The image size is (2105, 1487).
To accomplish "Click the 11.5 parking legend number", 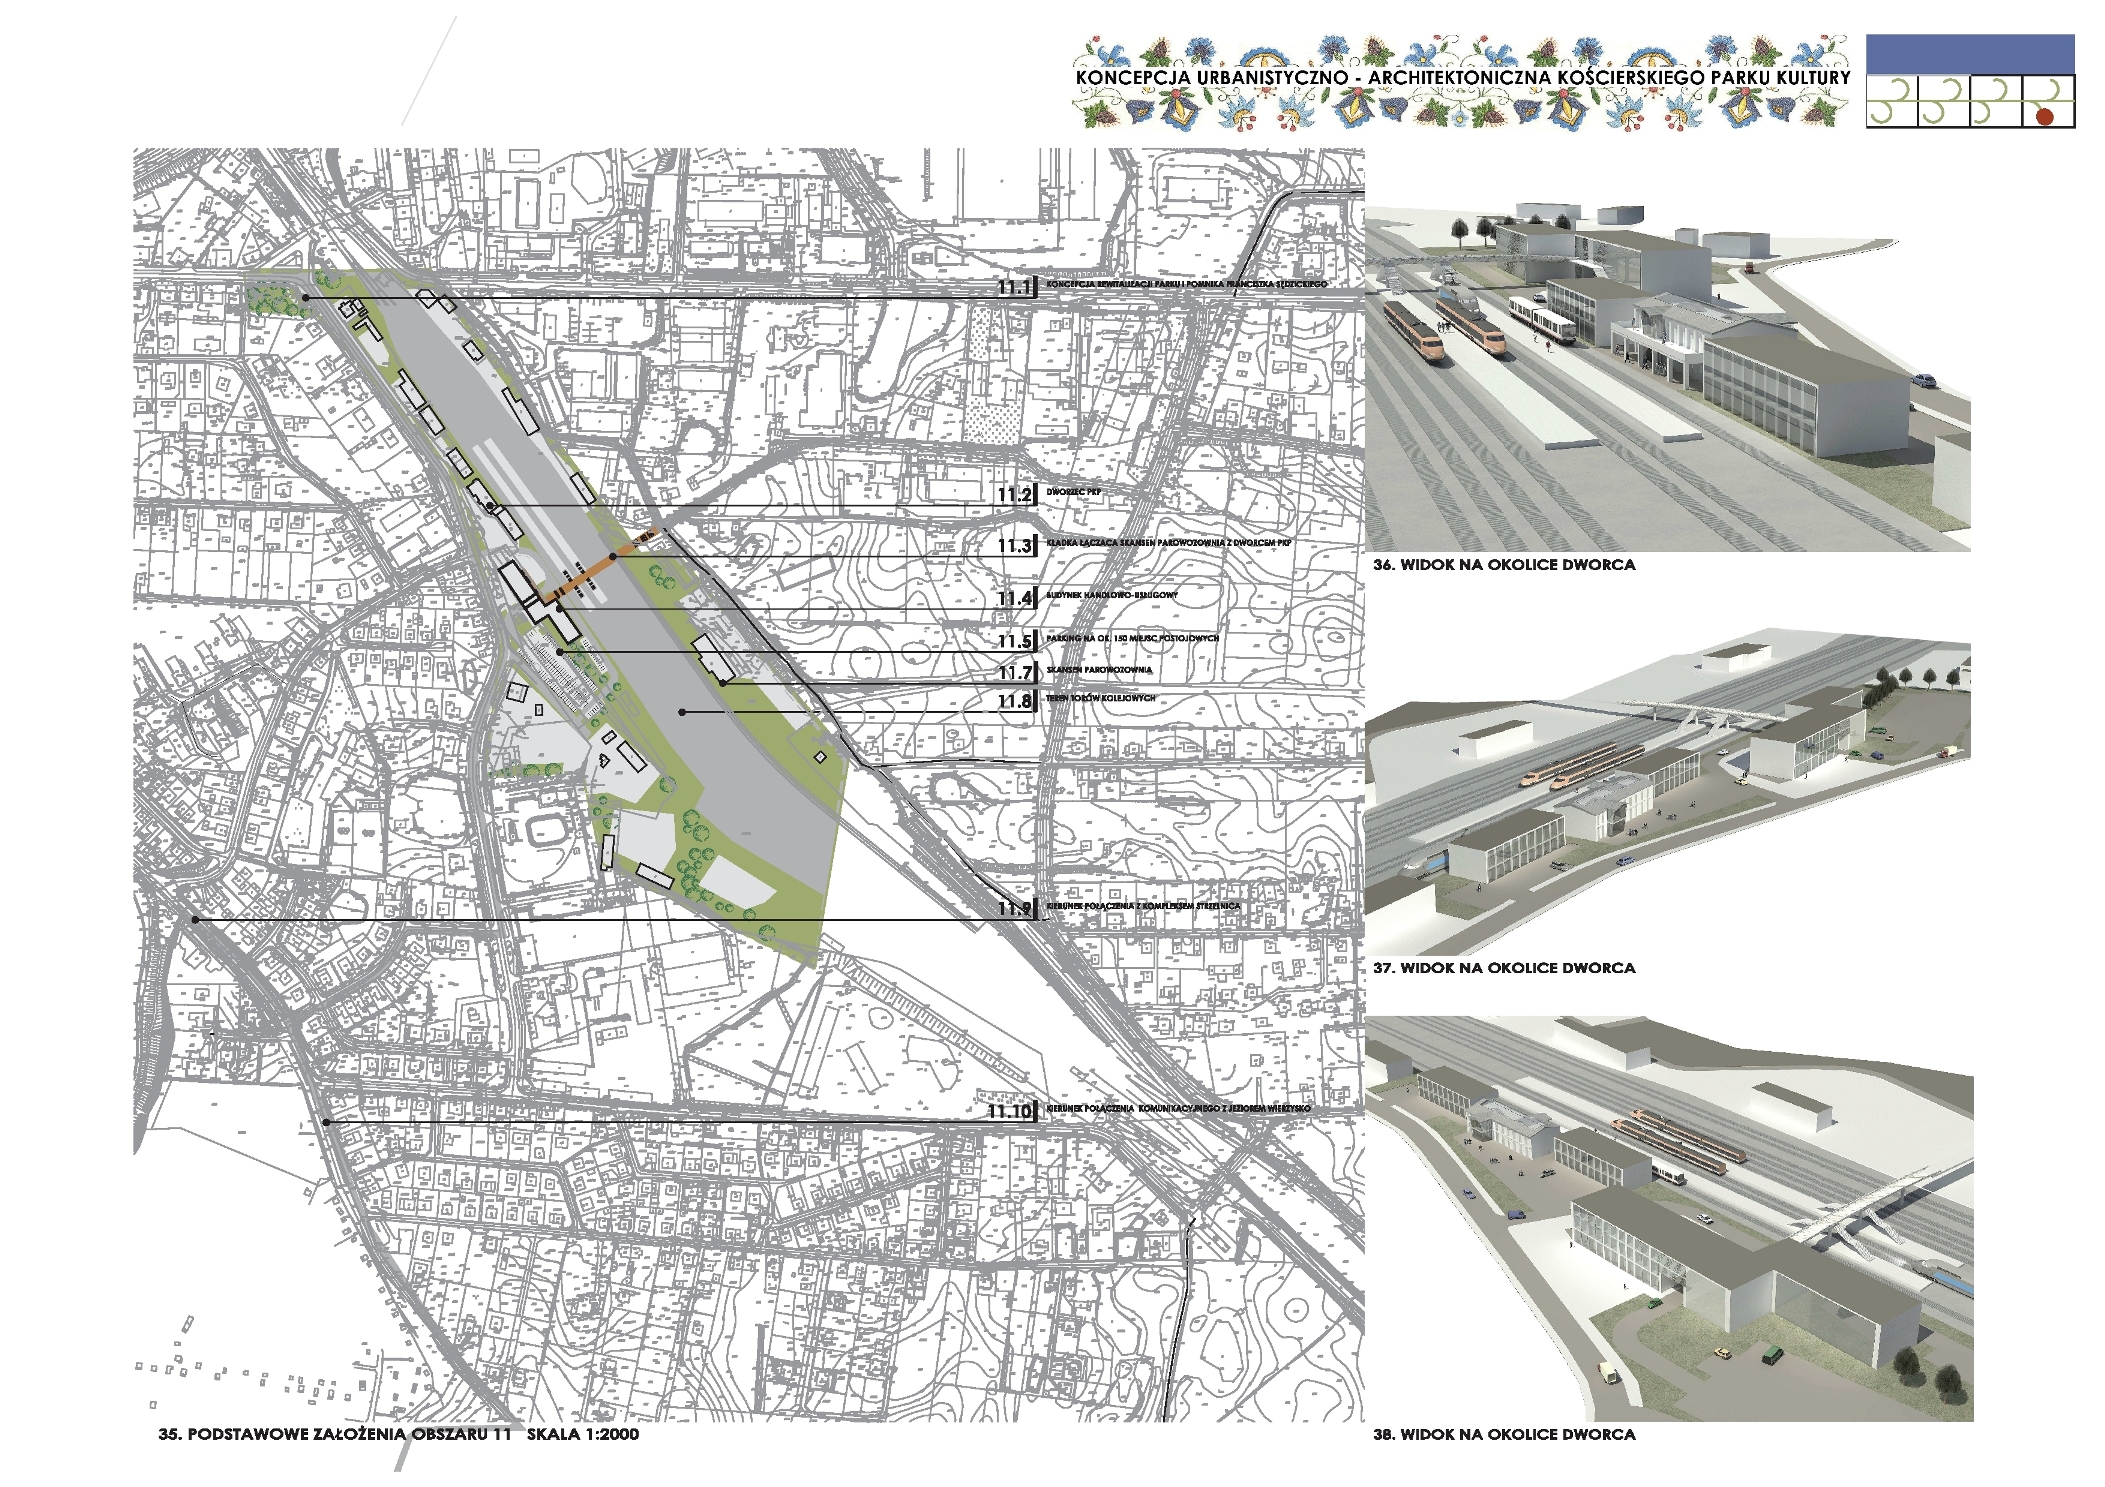I will pos(1014,642).
